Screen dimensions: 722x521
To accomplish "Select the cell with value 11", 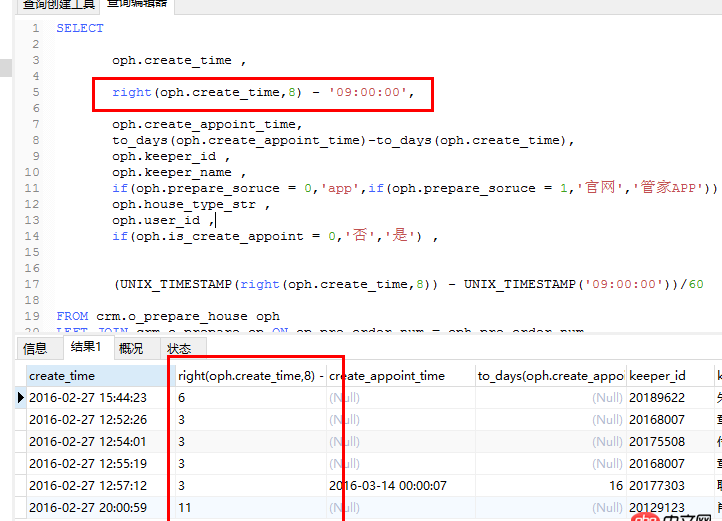I will (250, 508).
